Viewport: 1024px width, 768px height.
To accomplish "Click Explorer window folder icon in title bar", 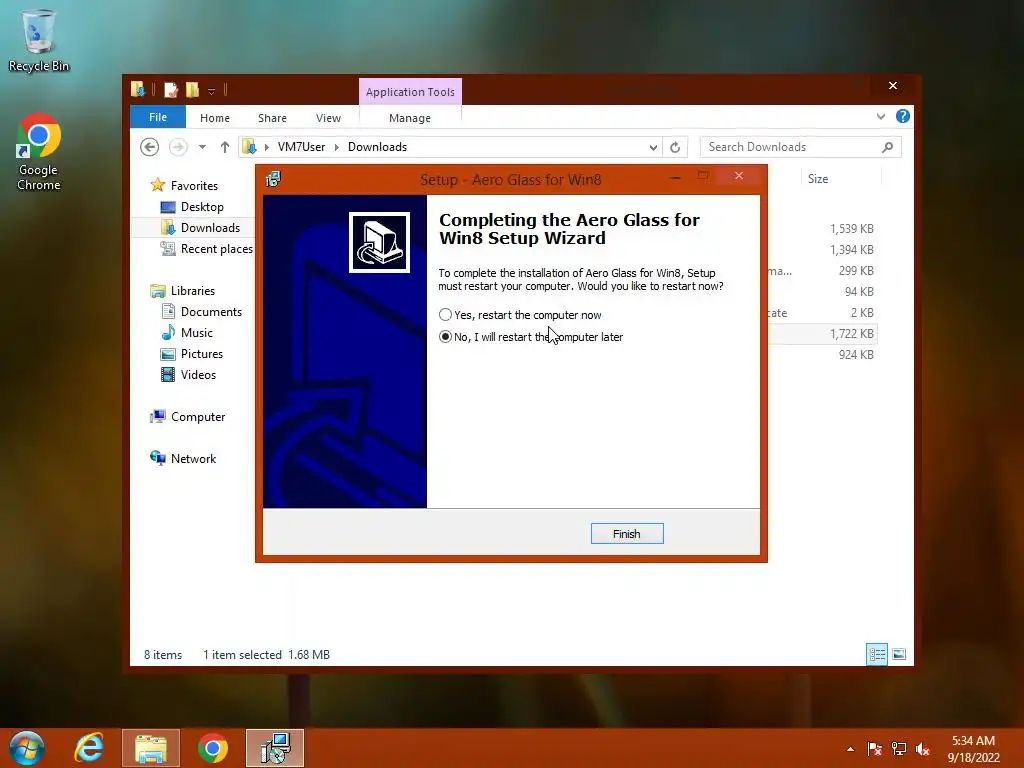I will click(137, 89).
